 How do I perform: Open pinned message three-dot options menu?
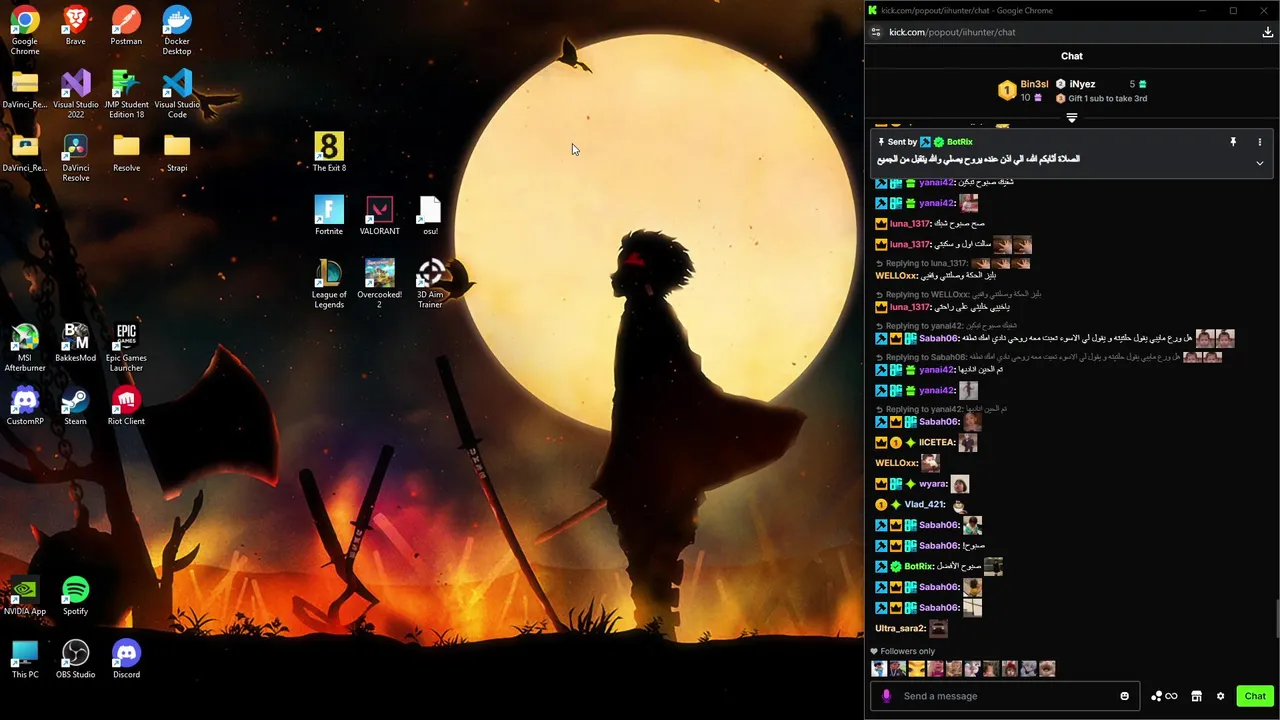pyautogui.click(x=1260, y=142)
